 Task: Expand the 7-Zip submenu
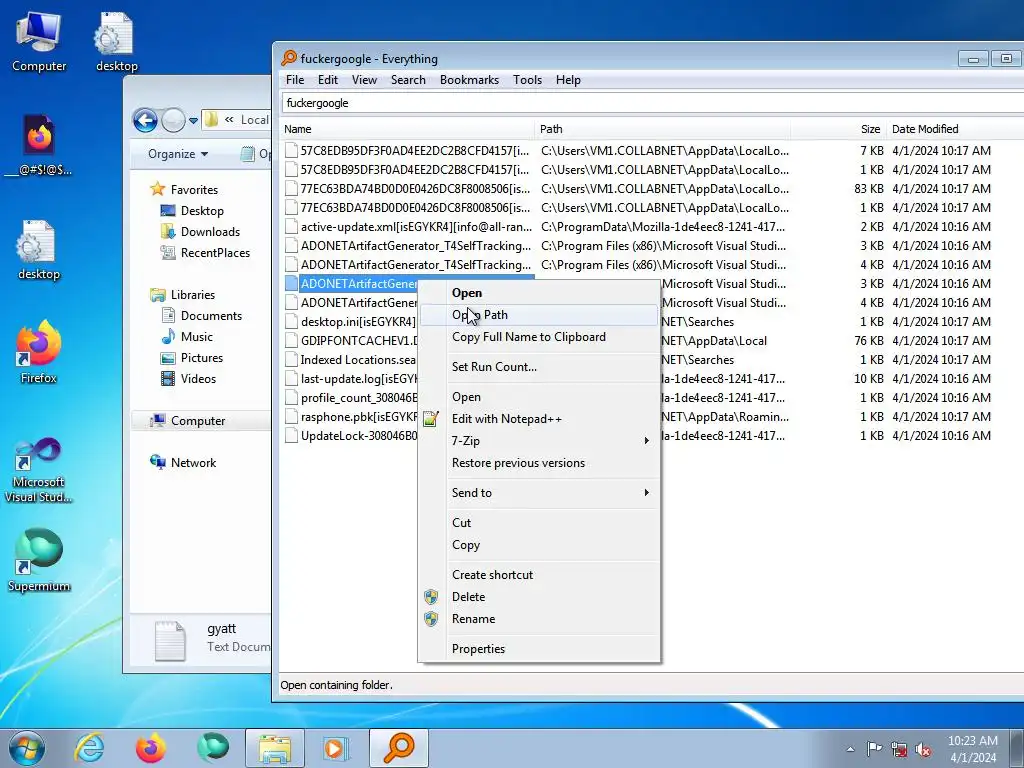(539, 441)
